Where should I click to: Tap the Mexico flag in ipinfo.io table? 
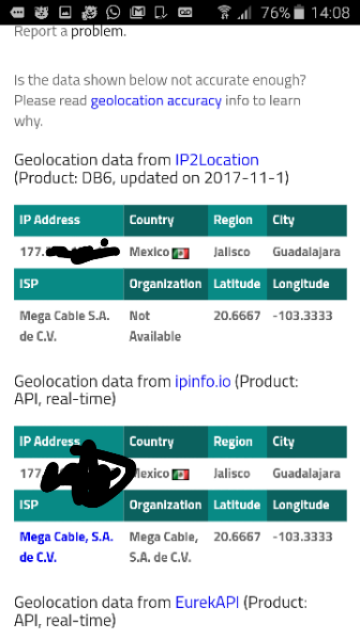pyautogui.click(x=180, y=474)
